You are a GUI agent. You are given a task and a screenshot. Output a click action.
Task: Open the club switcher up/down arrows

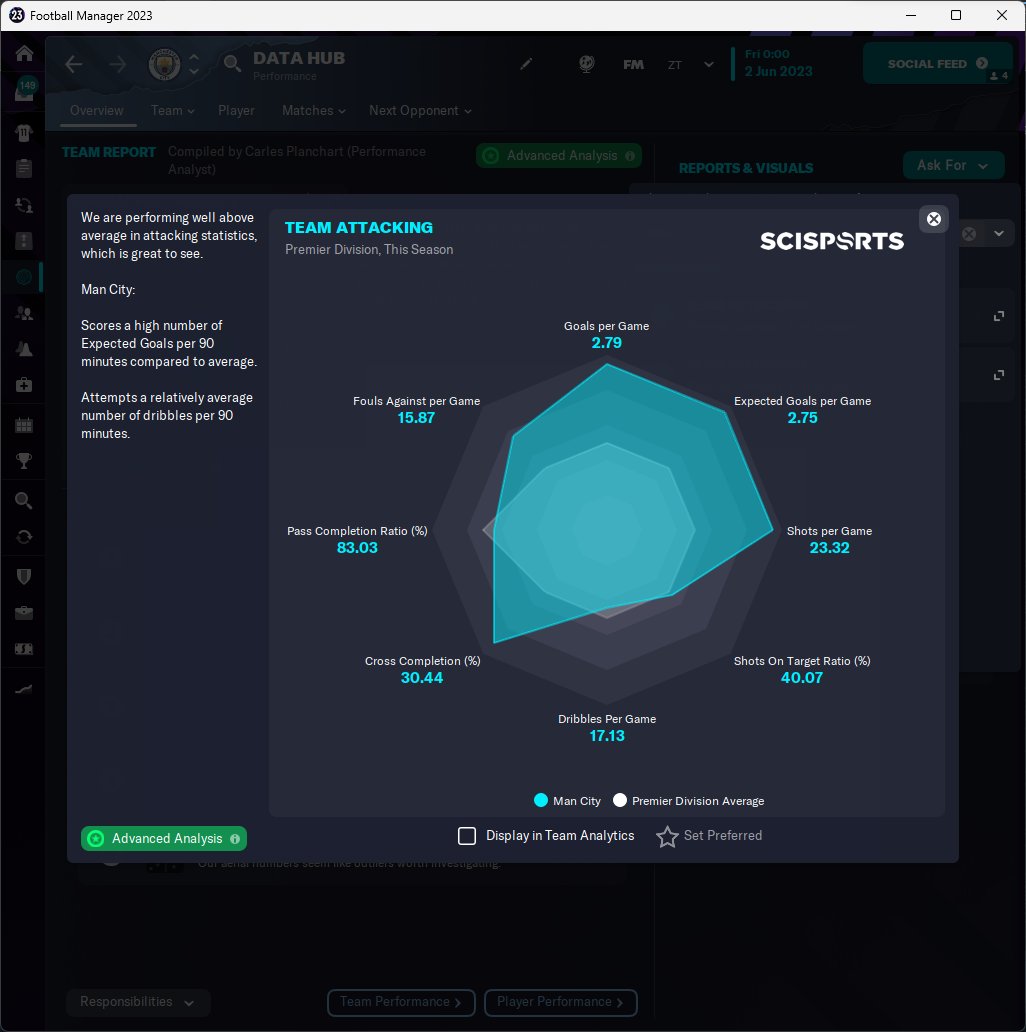pyautogui.click(x=194, y=64)
